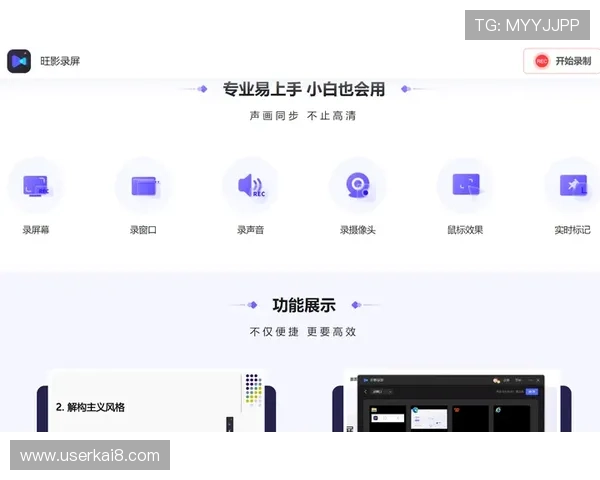Viewport: 600px width, 480px height.
Task: Click the 专业易上手 小白也会用 heading
Action: tap(304, 89)
